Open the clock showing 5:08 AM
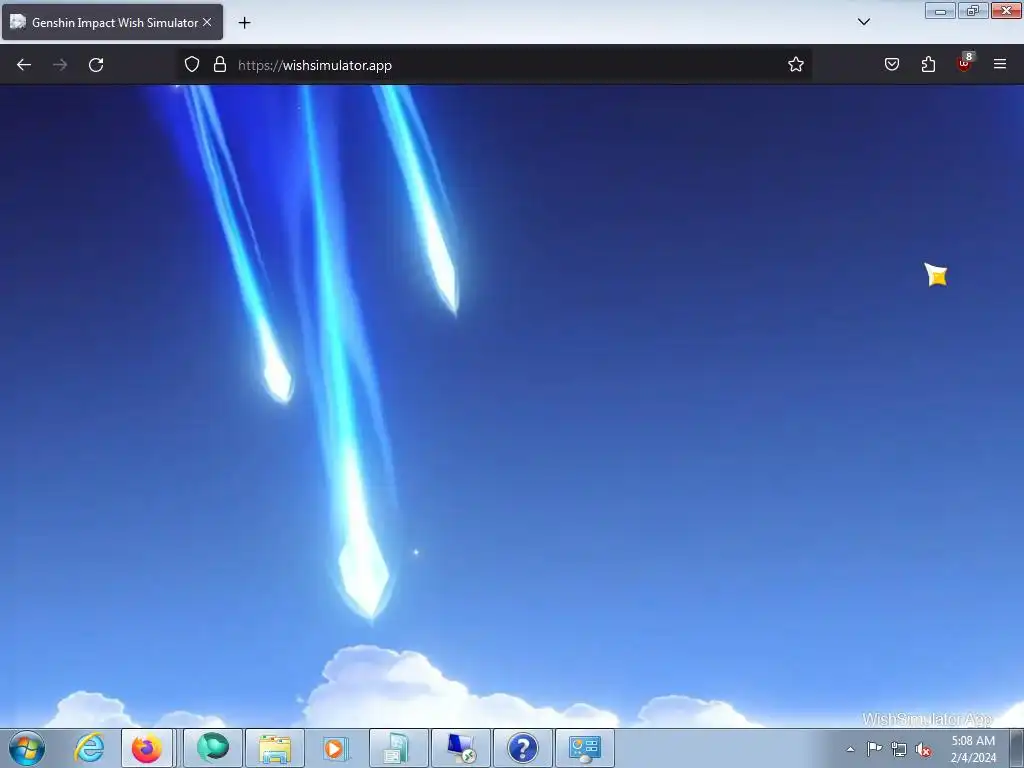Viewport: 1024px width, 768px height. (973, 749)
